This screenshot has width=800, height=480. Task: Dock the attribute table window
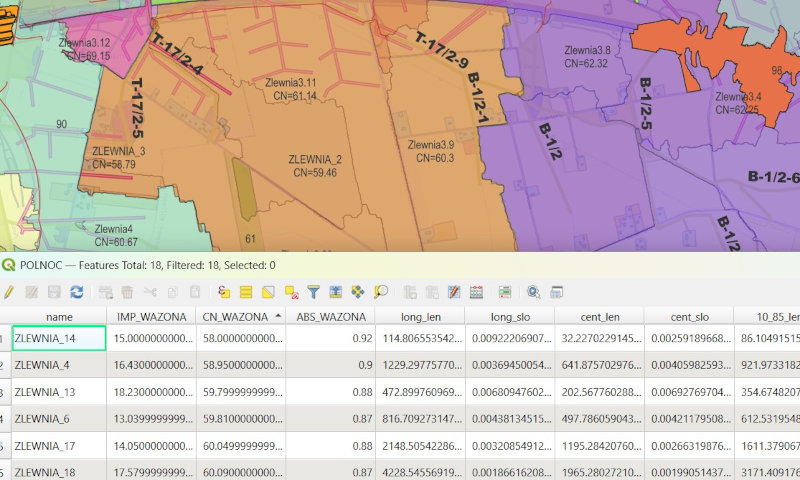(x=557, y=292)
